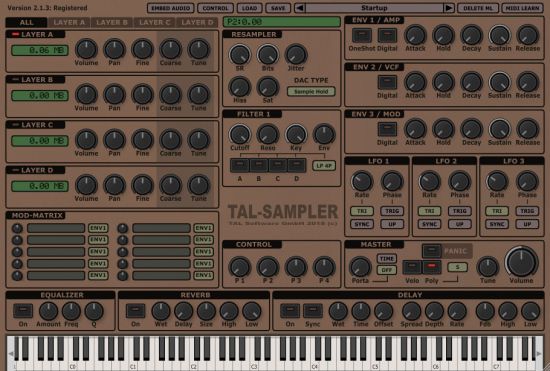Click the EMBED AUDIO button
Viewport: 550px width, 371px height.
[x=170, y=8]
